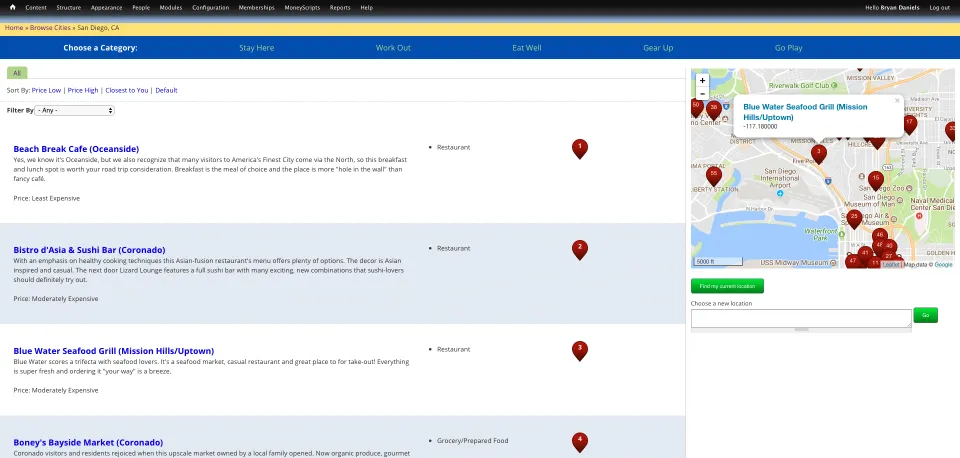
Task: Choose the Work Out category
Action: (x=393, y=48)
